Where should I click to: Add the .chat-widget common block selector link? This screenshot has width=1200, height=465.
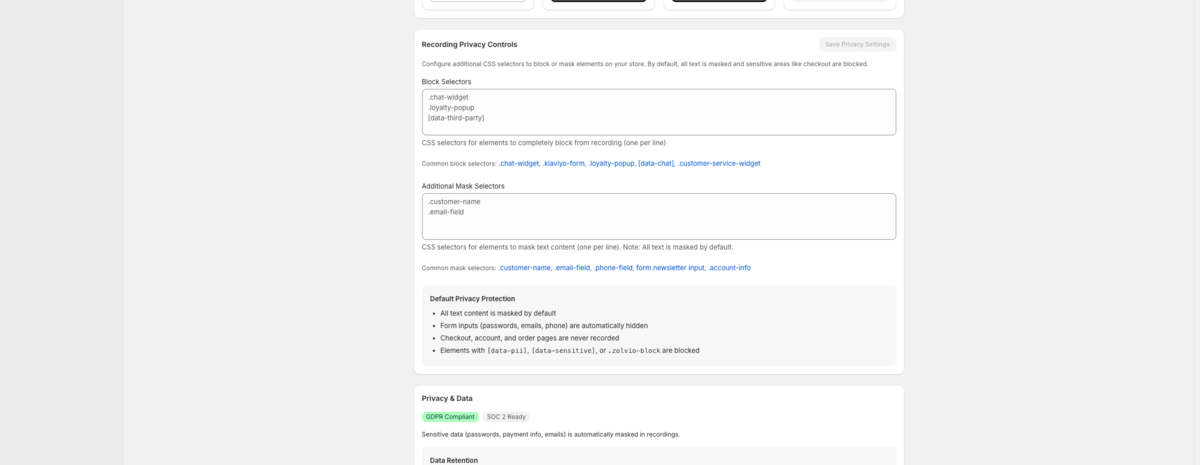[x=519, y=163]
